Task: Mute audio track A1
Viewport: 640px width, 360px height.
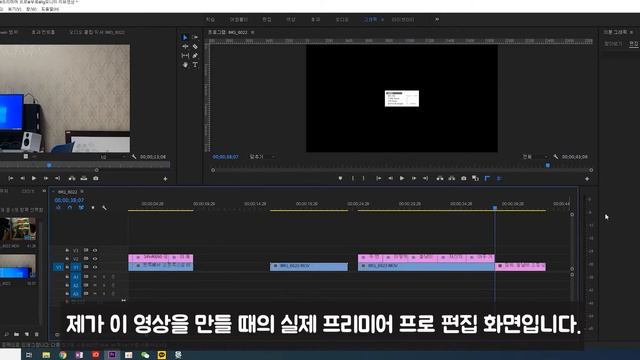Action: pos(95,277)
